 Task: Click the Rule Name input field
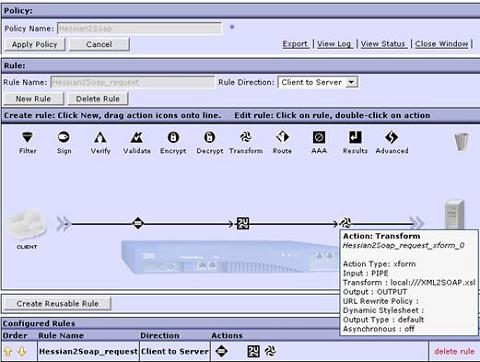point(132,82)
